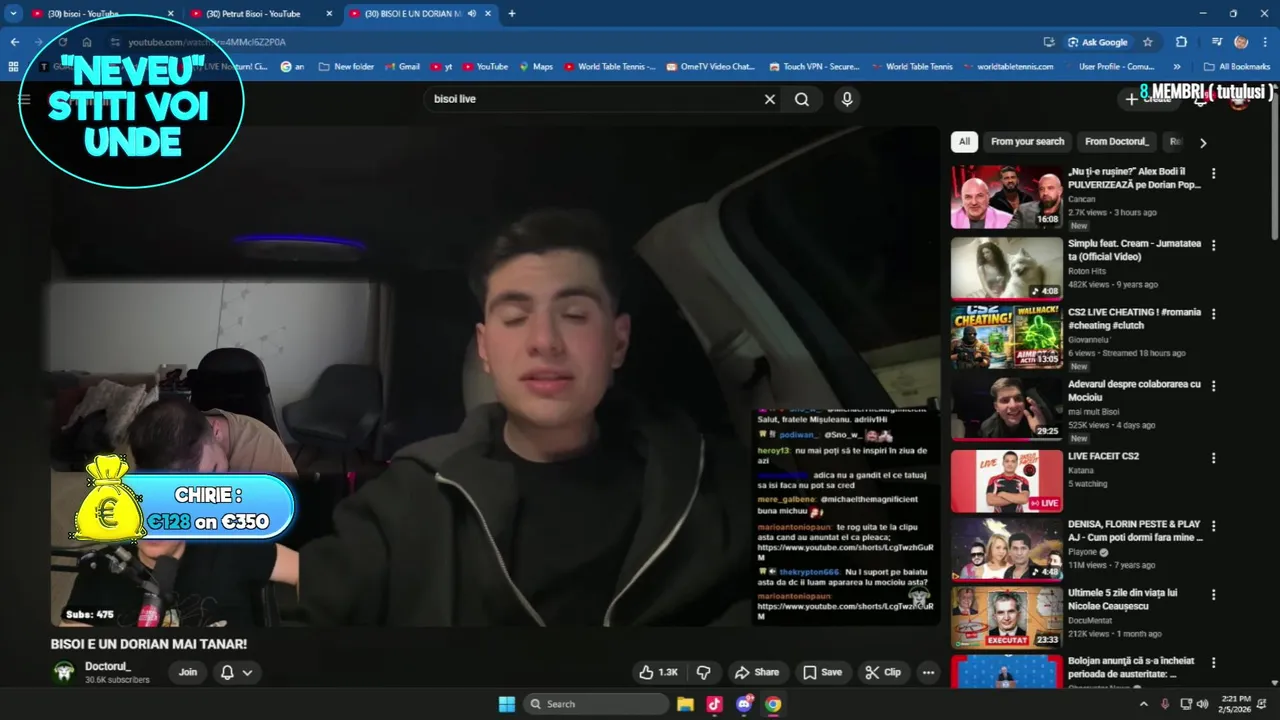1280x720 pixels.
Task: Open options menu for CS2 LIVE CHEATING video
Action: [1214, 313]
